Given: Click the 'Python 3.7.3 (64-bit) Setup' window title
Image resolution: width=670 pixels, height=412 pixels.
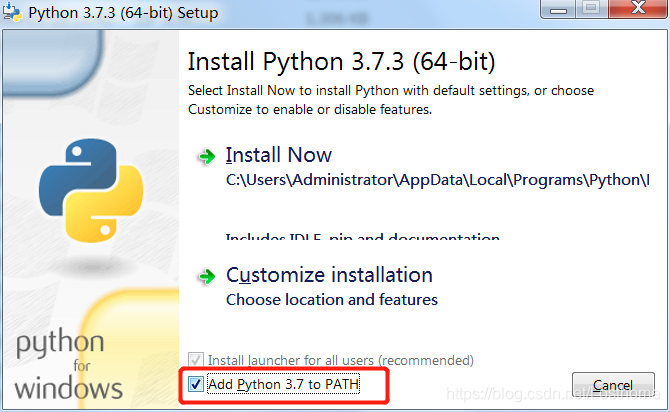Looking at the screenshot, I should point(123,13).
